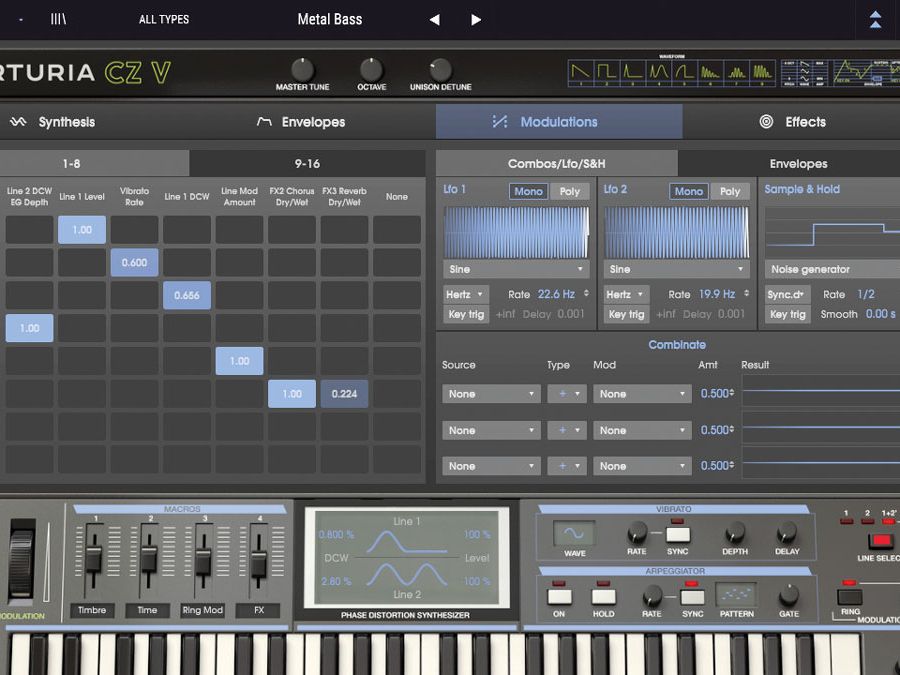Image resolution: width=900 pixels, height=675 pixels.
Task: Set Lfo 2 to Poly
Action: (730, 191)
